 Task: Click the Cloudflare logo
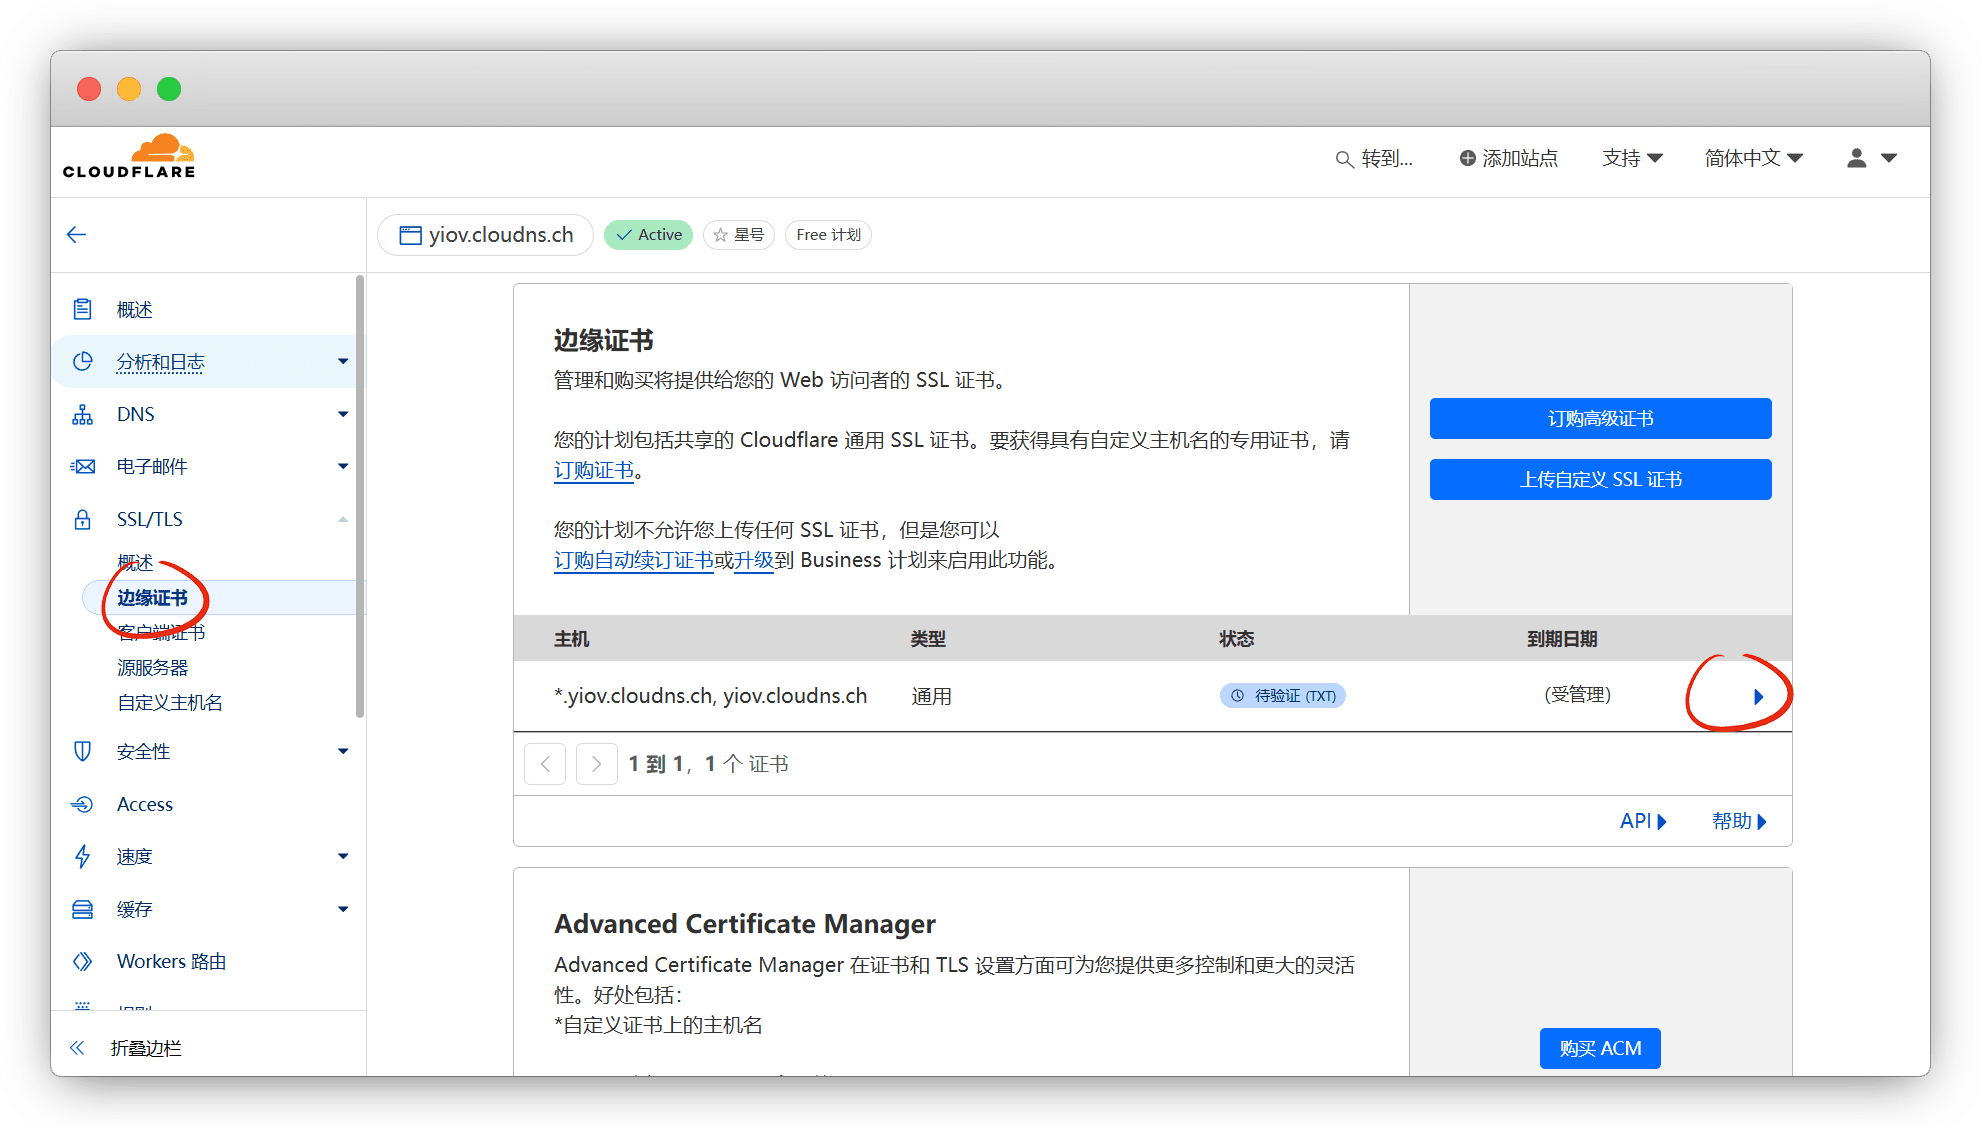point(129,157)
